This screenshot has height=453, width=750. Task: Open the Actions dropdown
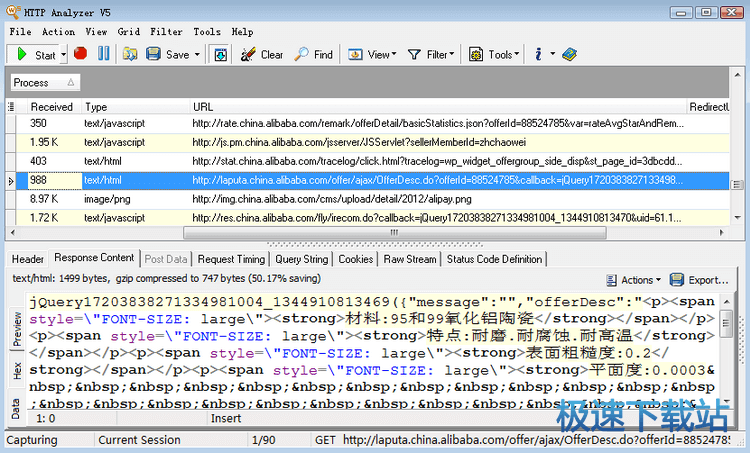(x=633, y=280)
